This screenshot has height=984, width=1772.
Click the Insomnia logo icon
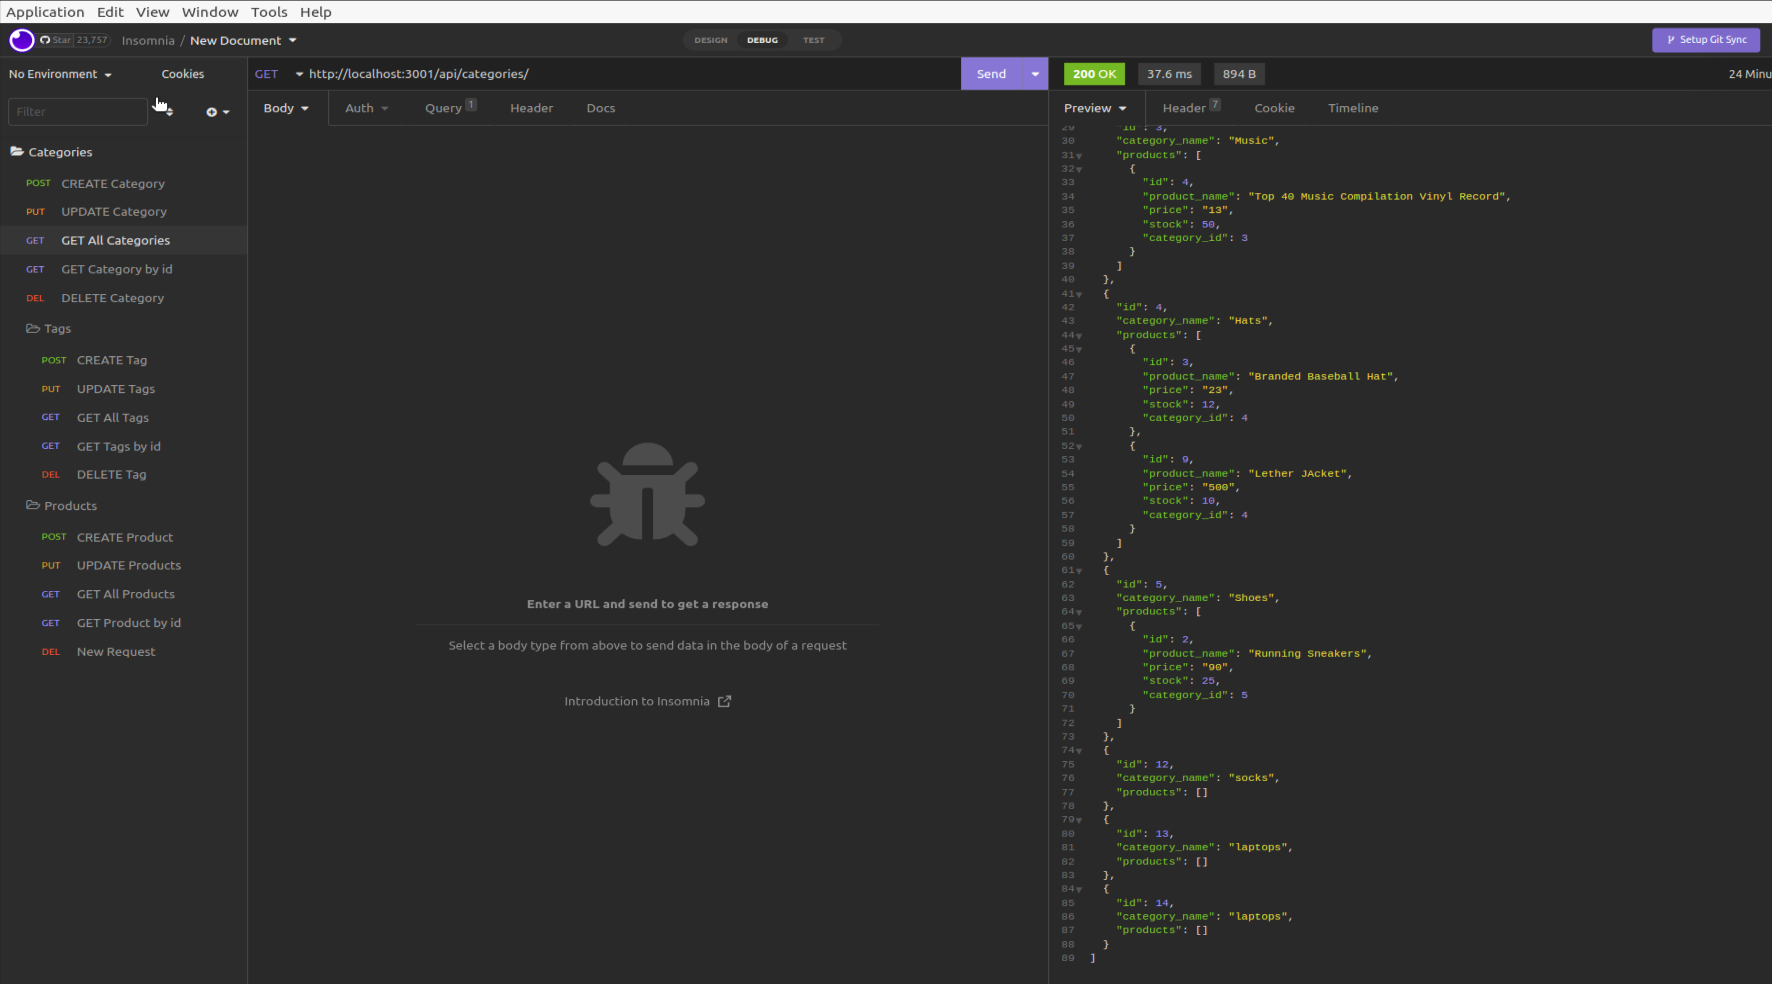[x=22, y=40]
